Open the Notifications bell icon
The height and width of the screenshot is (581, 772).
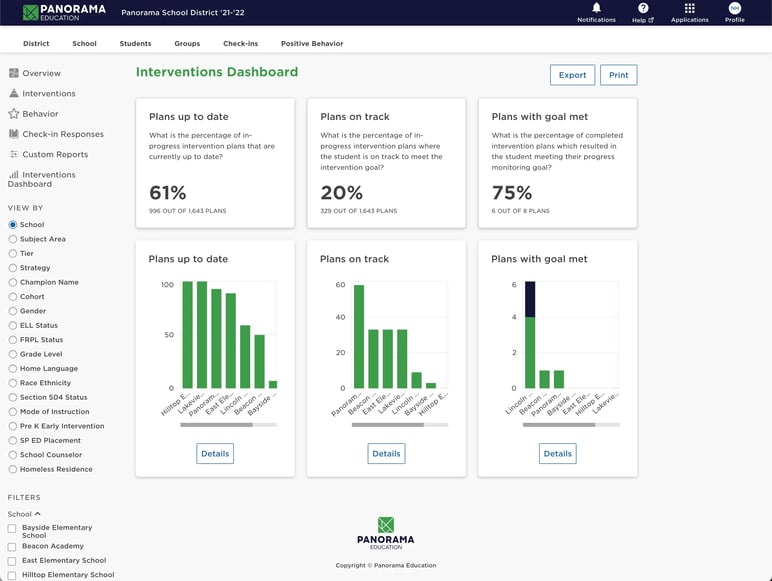pos(596,8)
